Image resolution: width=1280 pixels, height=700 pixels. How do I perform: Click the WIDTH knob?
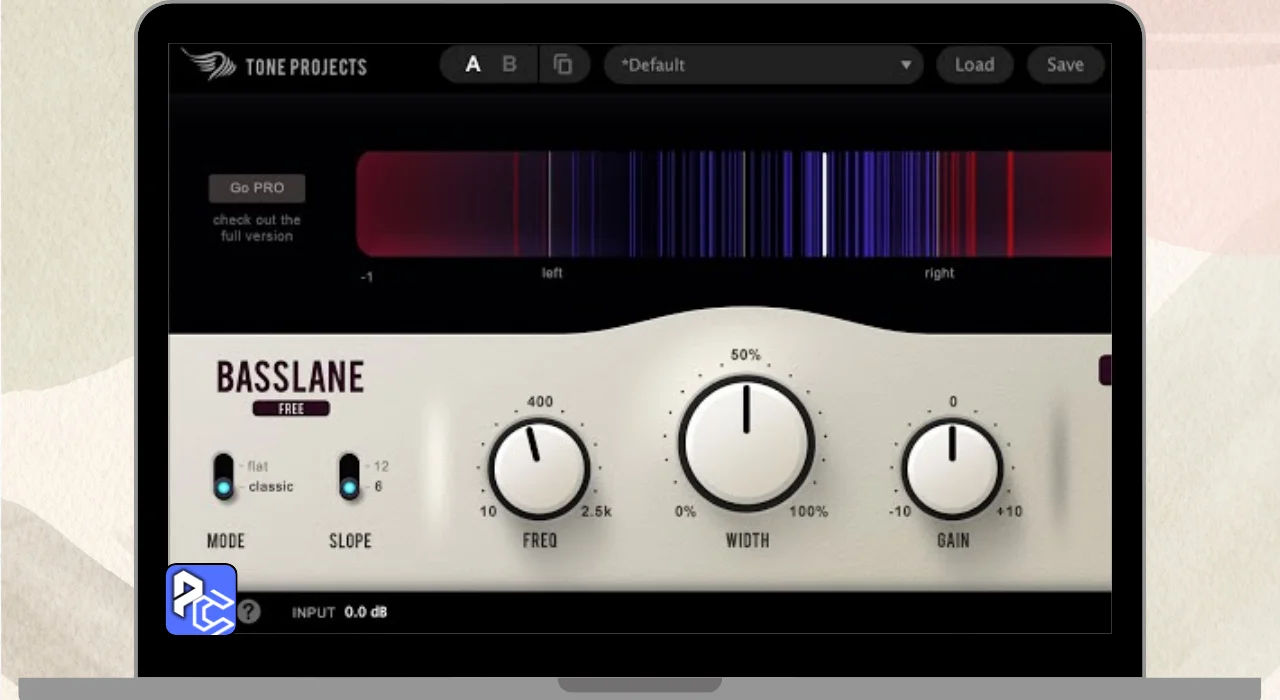(x=746, y=443)
